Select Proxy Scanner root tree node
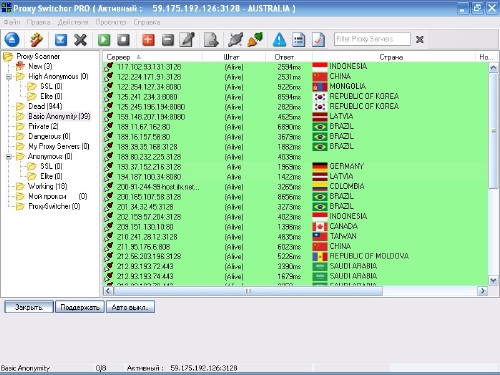 (38, 56)
